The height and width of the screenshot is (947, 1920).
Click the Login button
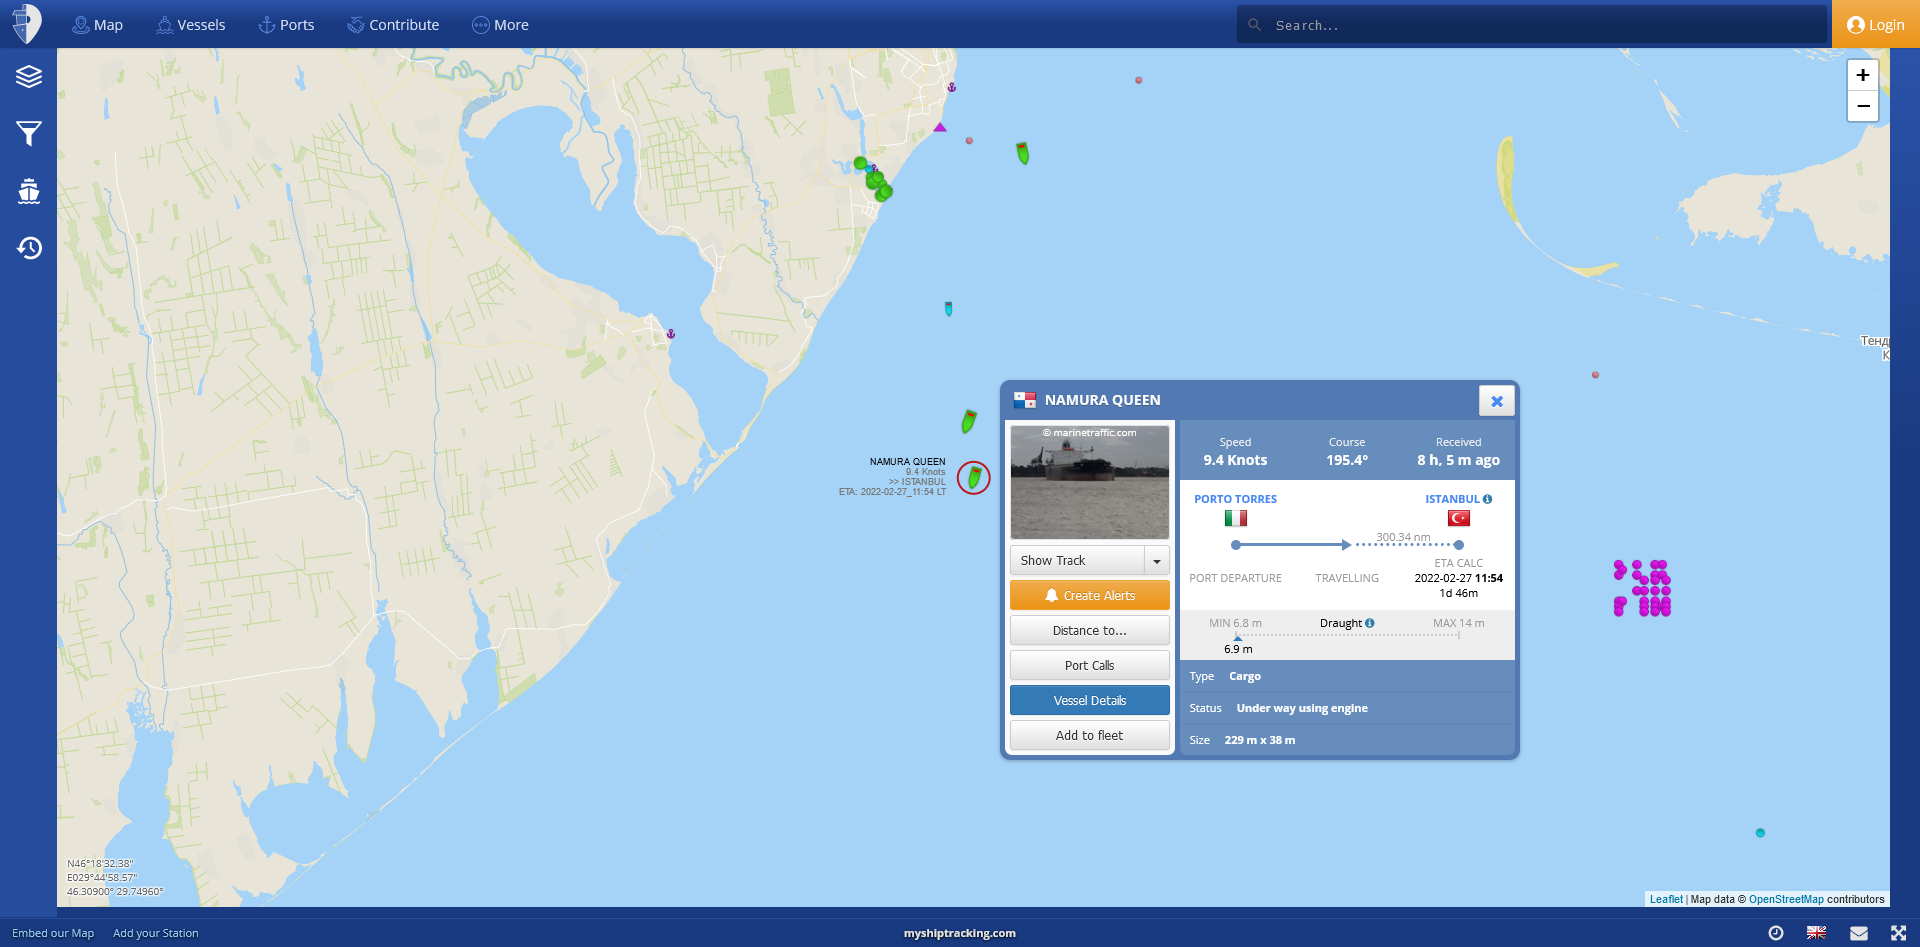coord(1875,25)
